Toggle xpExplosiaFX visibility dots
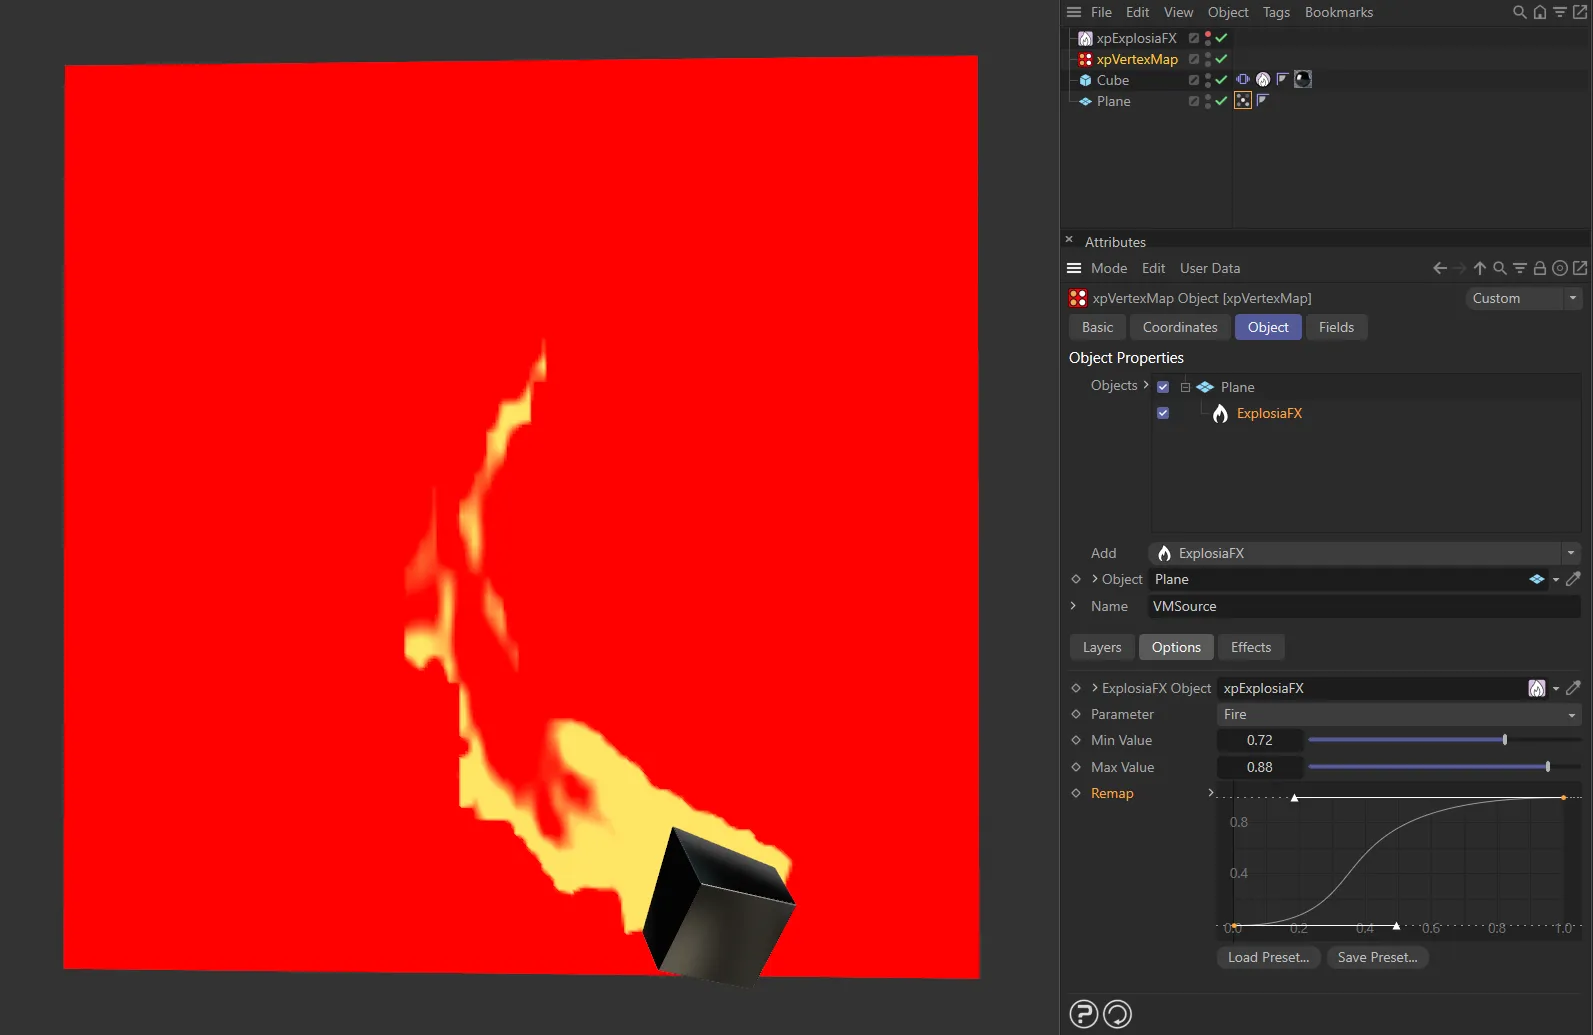1593x1035 pixels. point(1208,38)
